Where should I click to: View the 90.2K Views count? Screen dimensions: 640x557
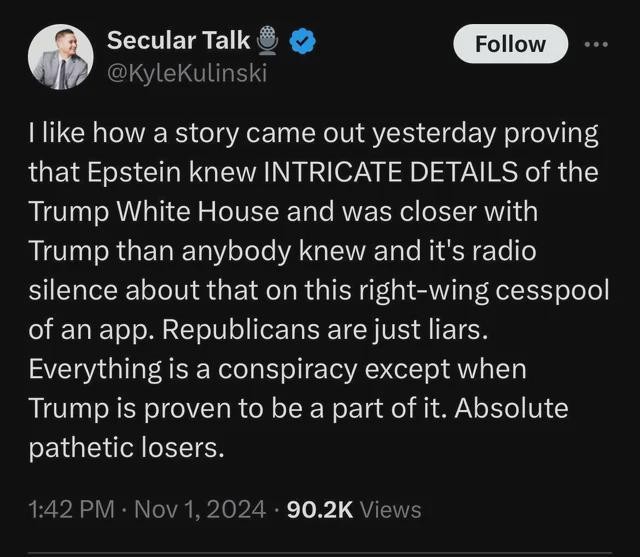click(x=354, y=510)
